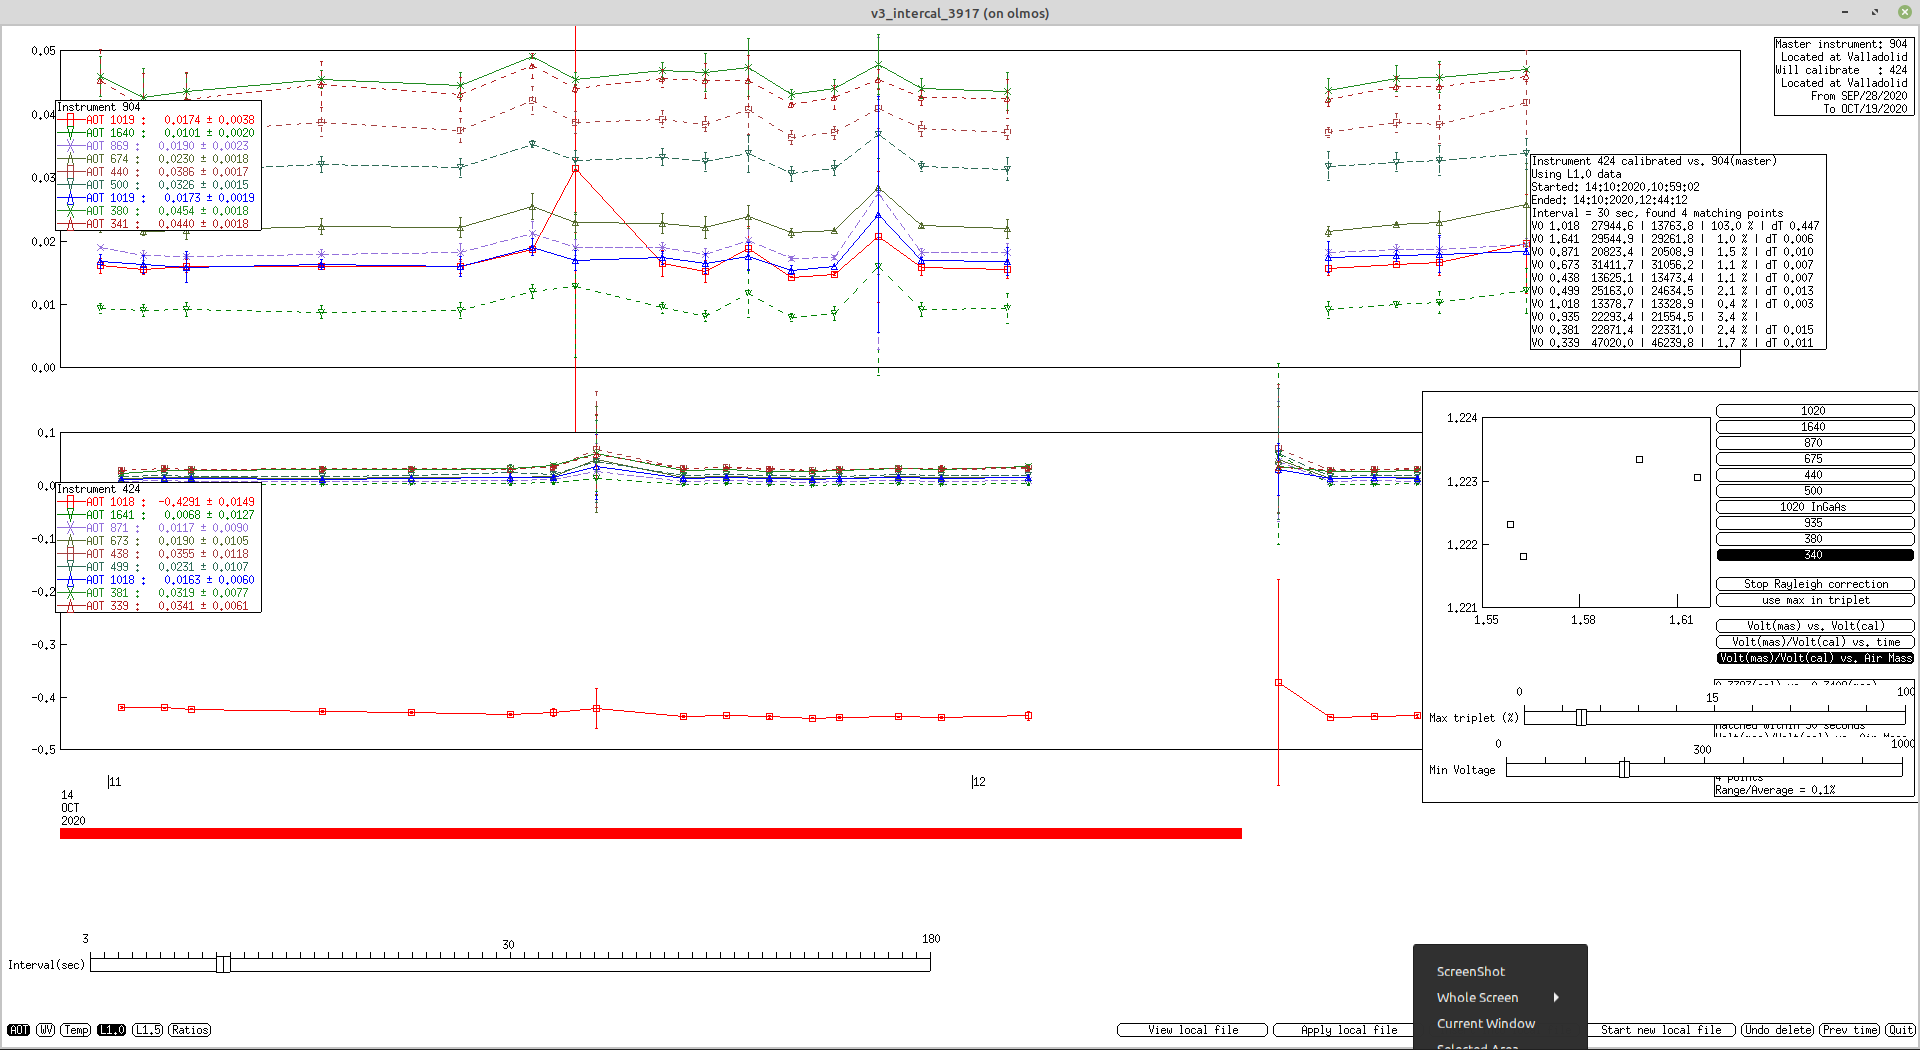Toggle the Ratios button
This screenshot has height=1050, width=1920.
(x=190, y=1030)
